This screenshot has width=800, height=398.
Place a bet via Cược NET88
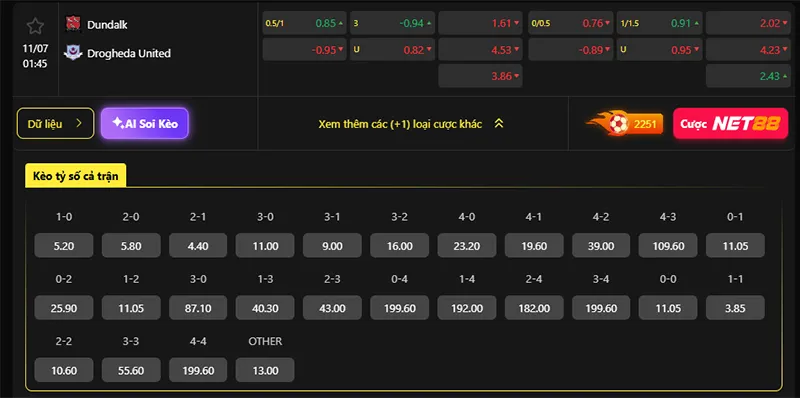coord(731,123)
